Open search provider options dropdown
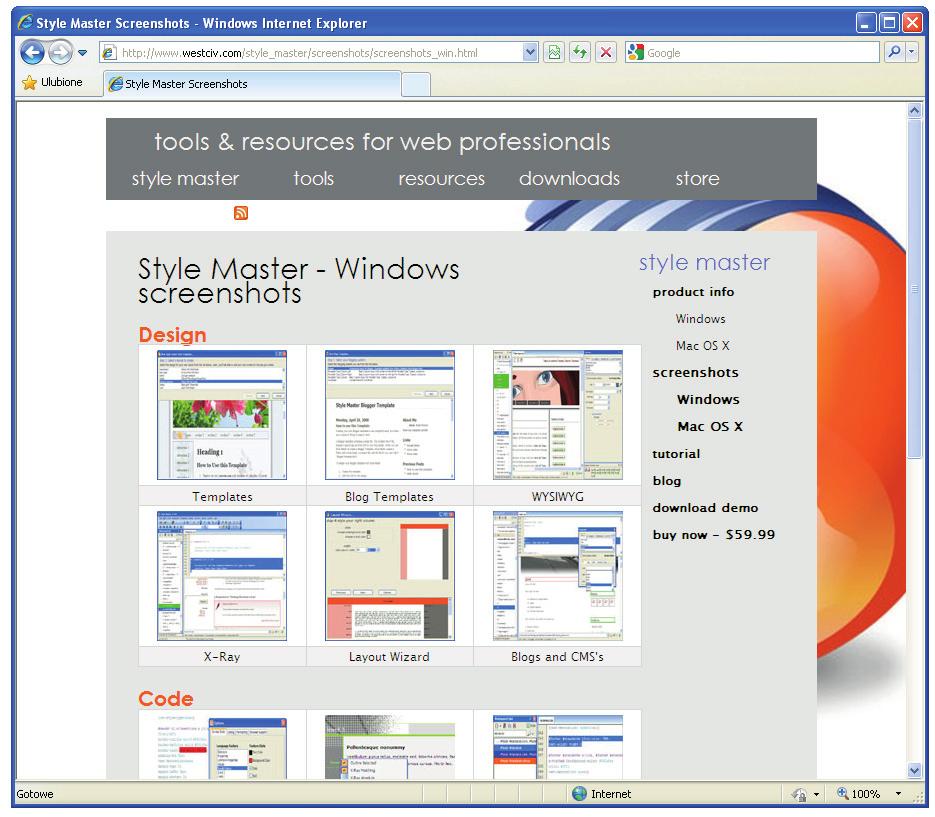 pyautogui.click(x=912, y=52)
